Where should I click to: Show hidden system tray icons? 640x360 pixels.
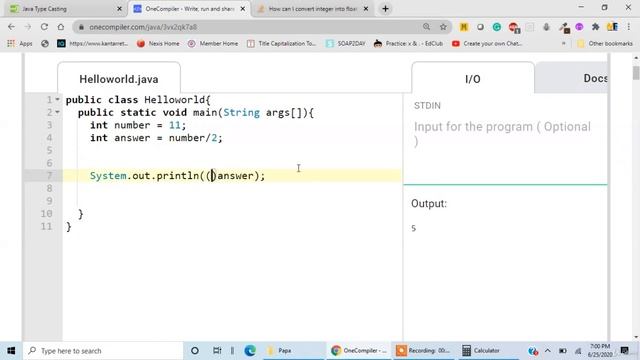click(x=548, y=351)
